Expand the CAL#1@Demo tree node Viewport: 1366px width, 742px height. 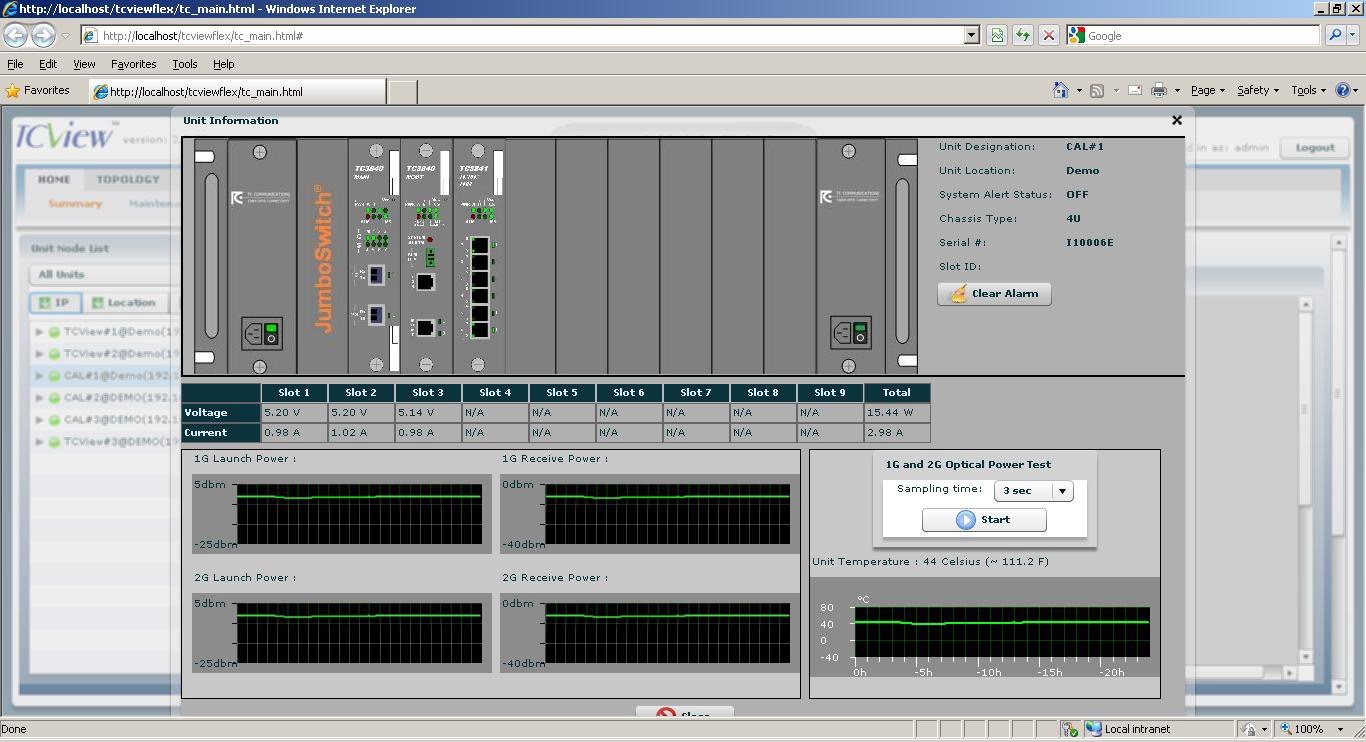click(39, 376)
